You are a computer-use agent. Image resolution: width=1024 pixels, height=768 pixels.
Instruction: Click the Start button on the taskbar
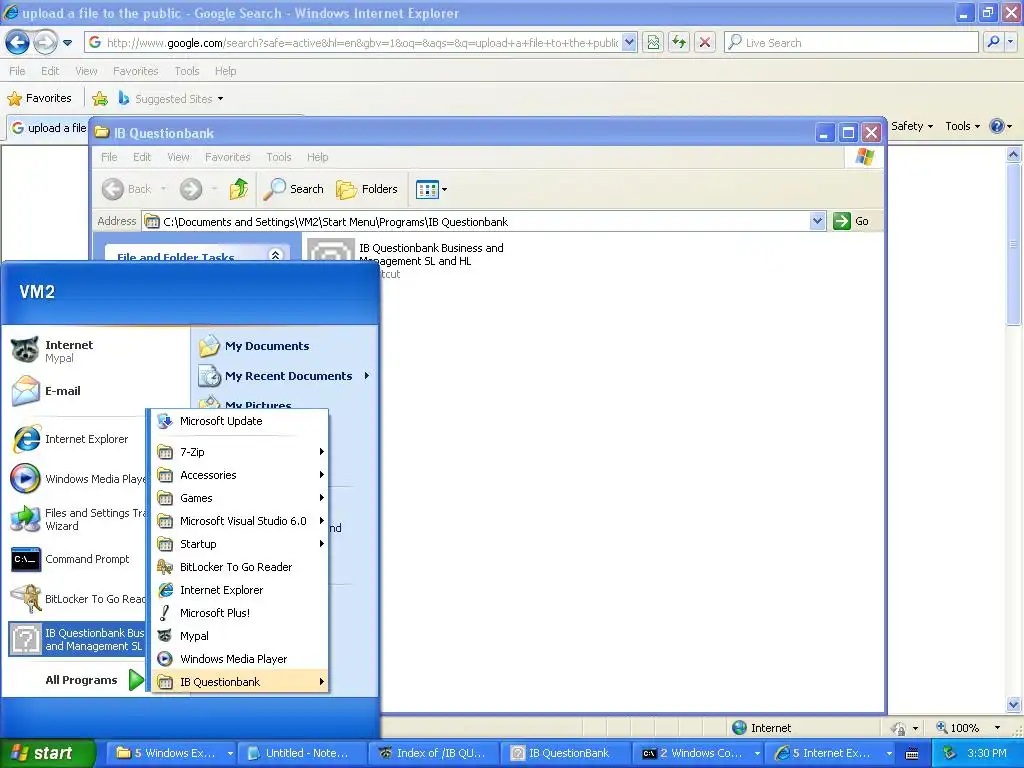47,753
